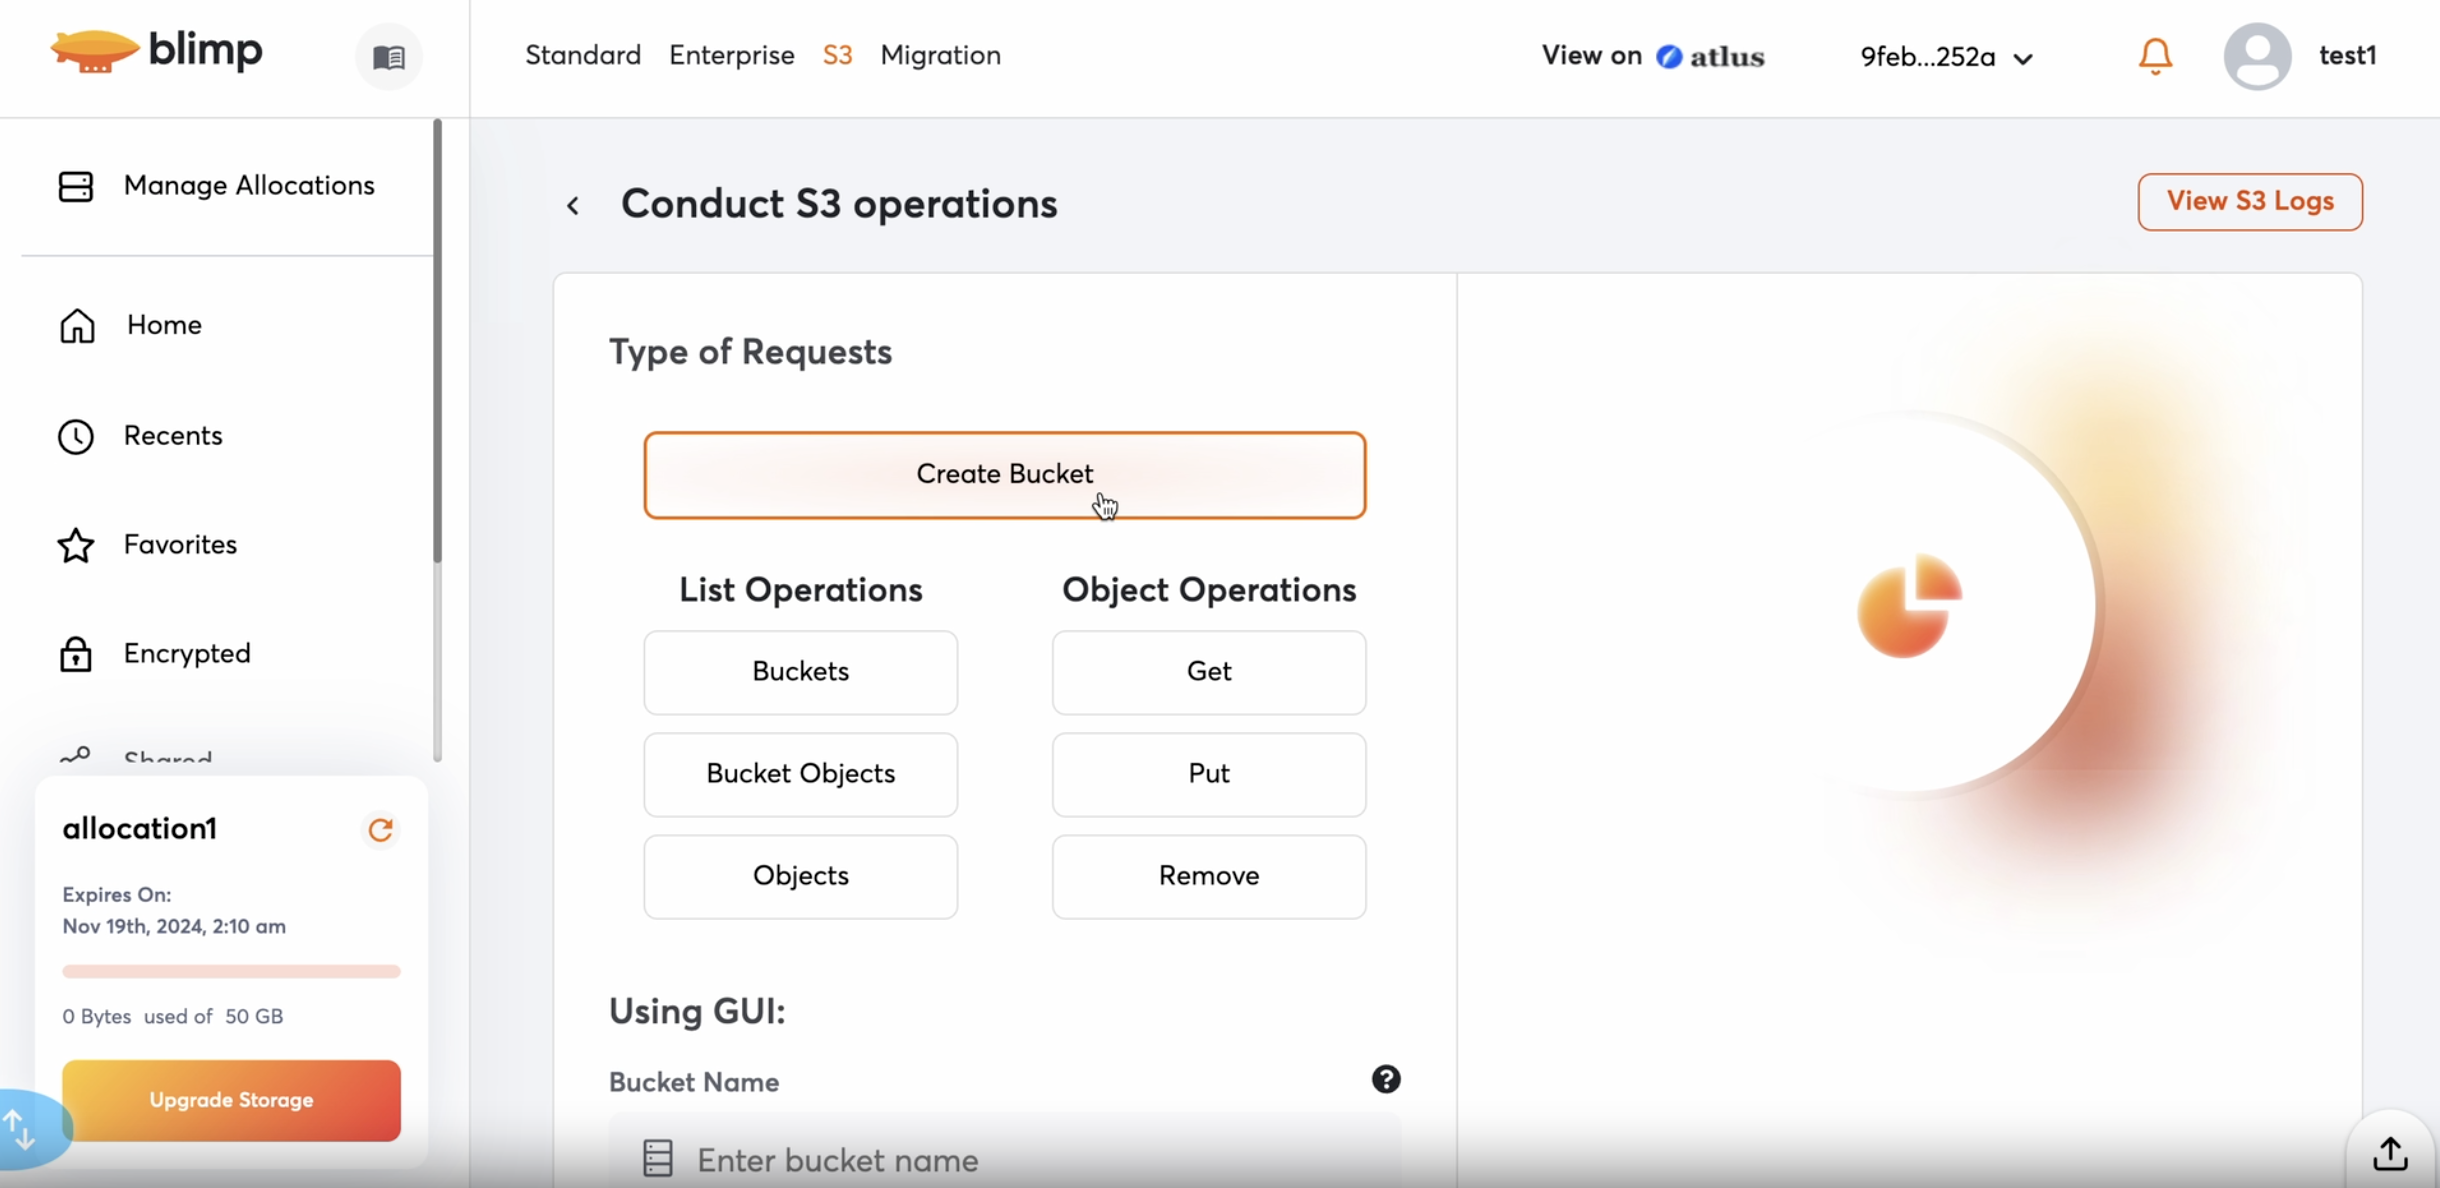The image size is (2440, 1188).
Task: Click the blue transfer arrows bubble
Action: click(22, 1130)
